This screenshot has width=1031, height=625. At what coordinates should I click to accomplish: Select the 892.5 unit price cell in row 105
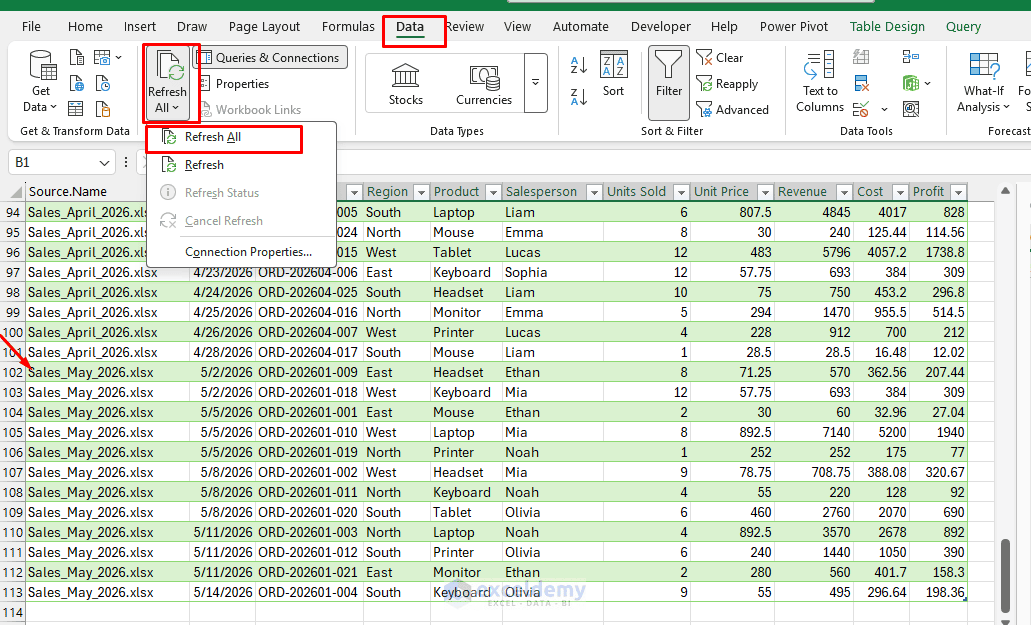(732, 432)
